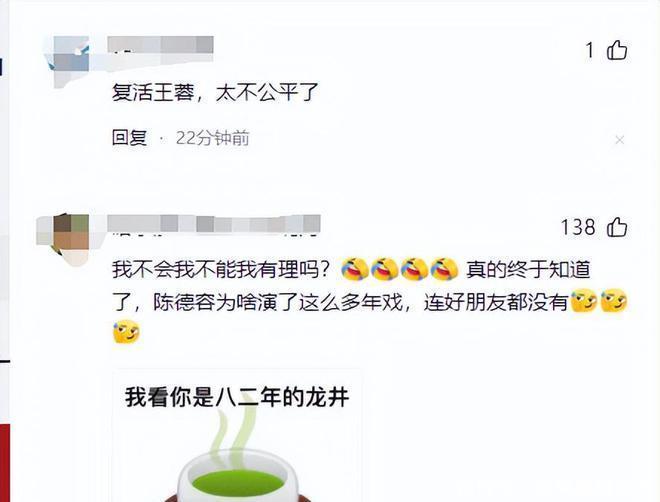The height and width of the screenshot is (502, 660).
Task: Open the second commenter's blurred avatar
Action: pos(64,239)
